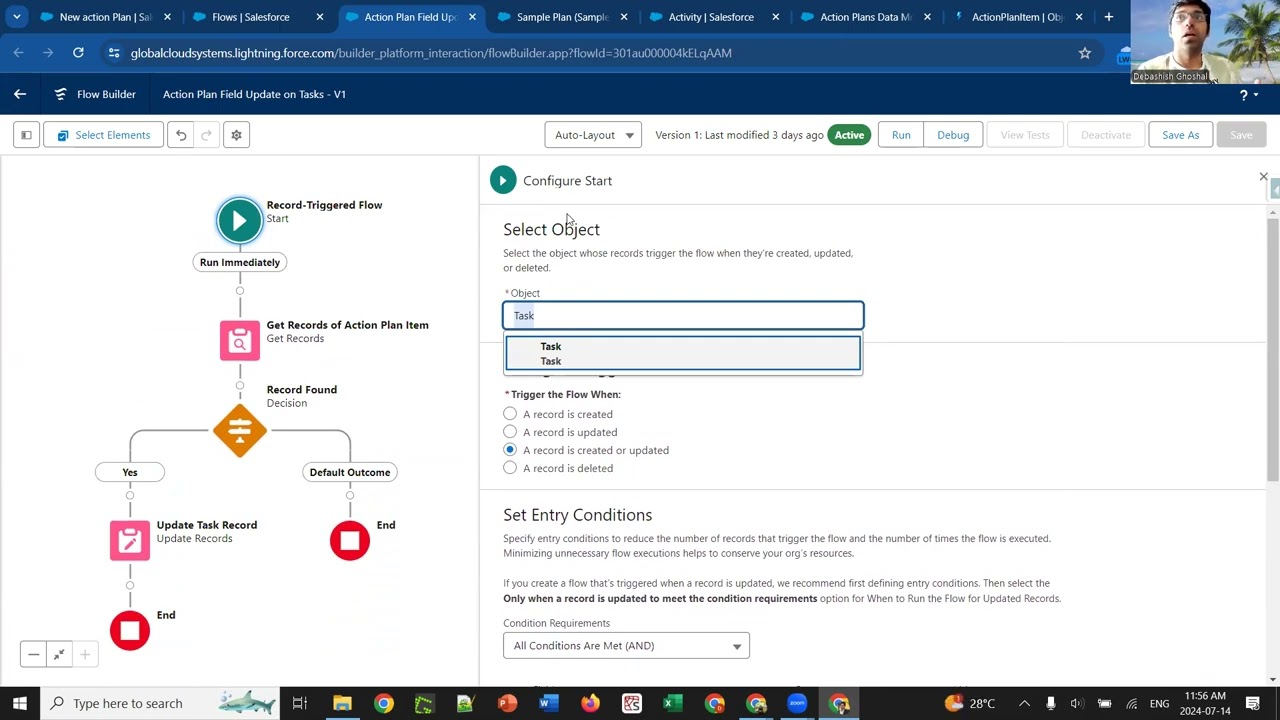Click the Yes outcome label
Viewport: 1280px width, 720px height.
point(130,472)
